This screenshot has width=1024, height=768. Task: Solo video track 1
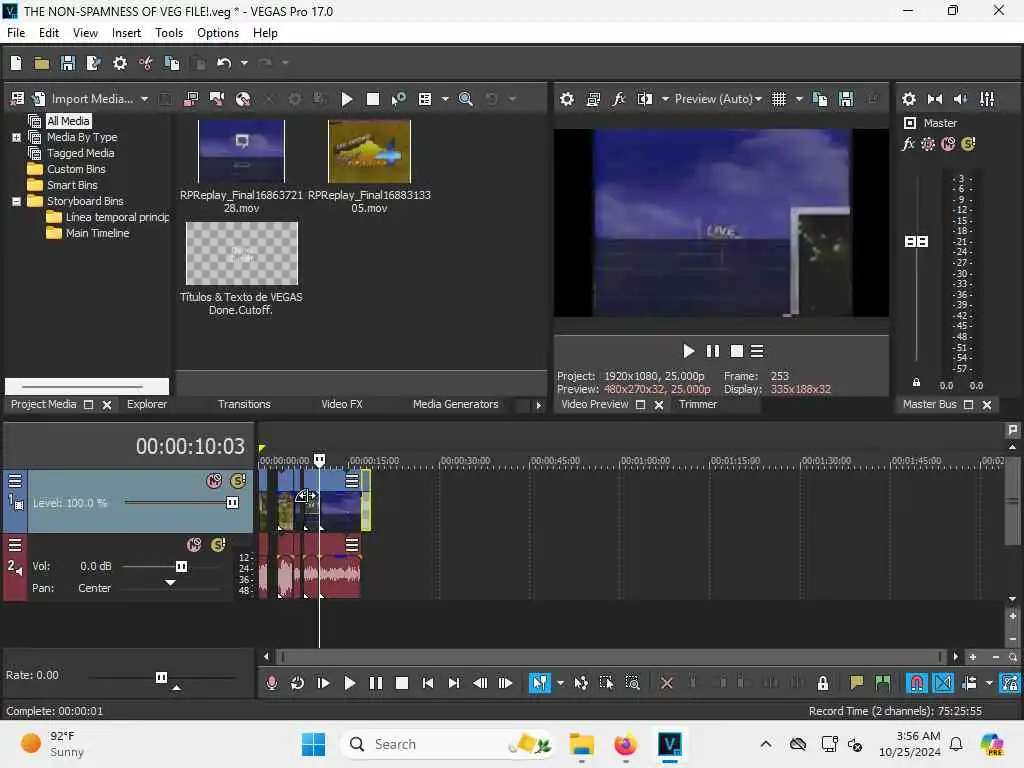click(238, 481)
